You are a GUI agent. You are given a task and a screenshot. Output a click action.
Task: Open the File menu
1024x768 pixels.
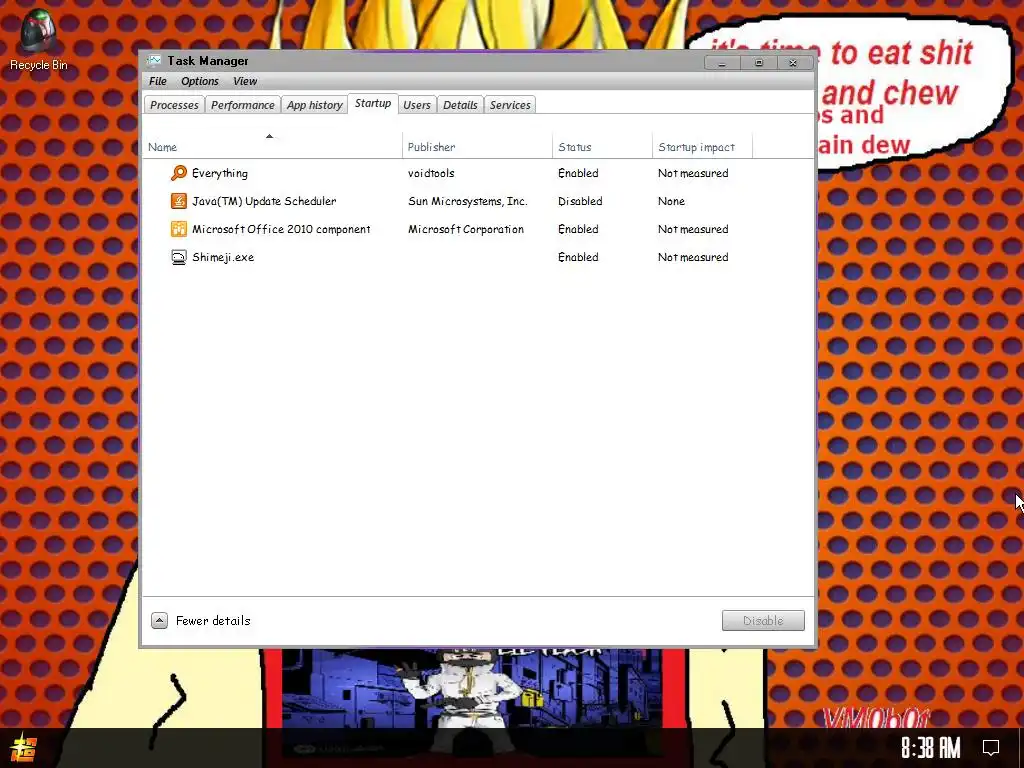point(157,81)
